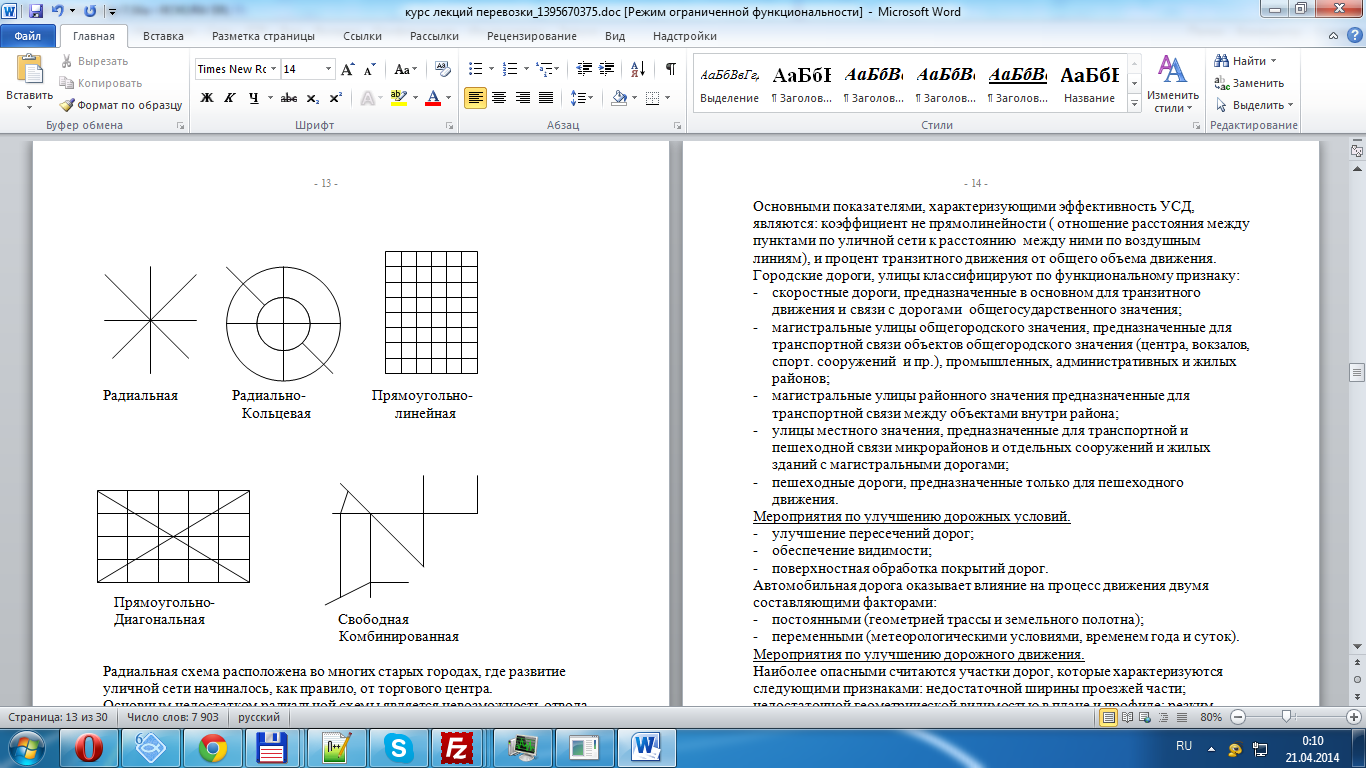
Task: Sort text with A-Я sort icon
Action: [636, 69]
